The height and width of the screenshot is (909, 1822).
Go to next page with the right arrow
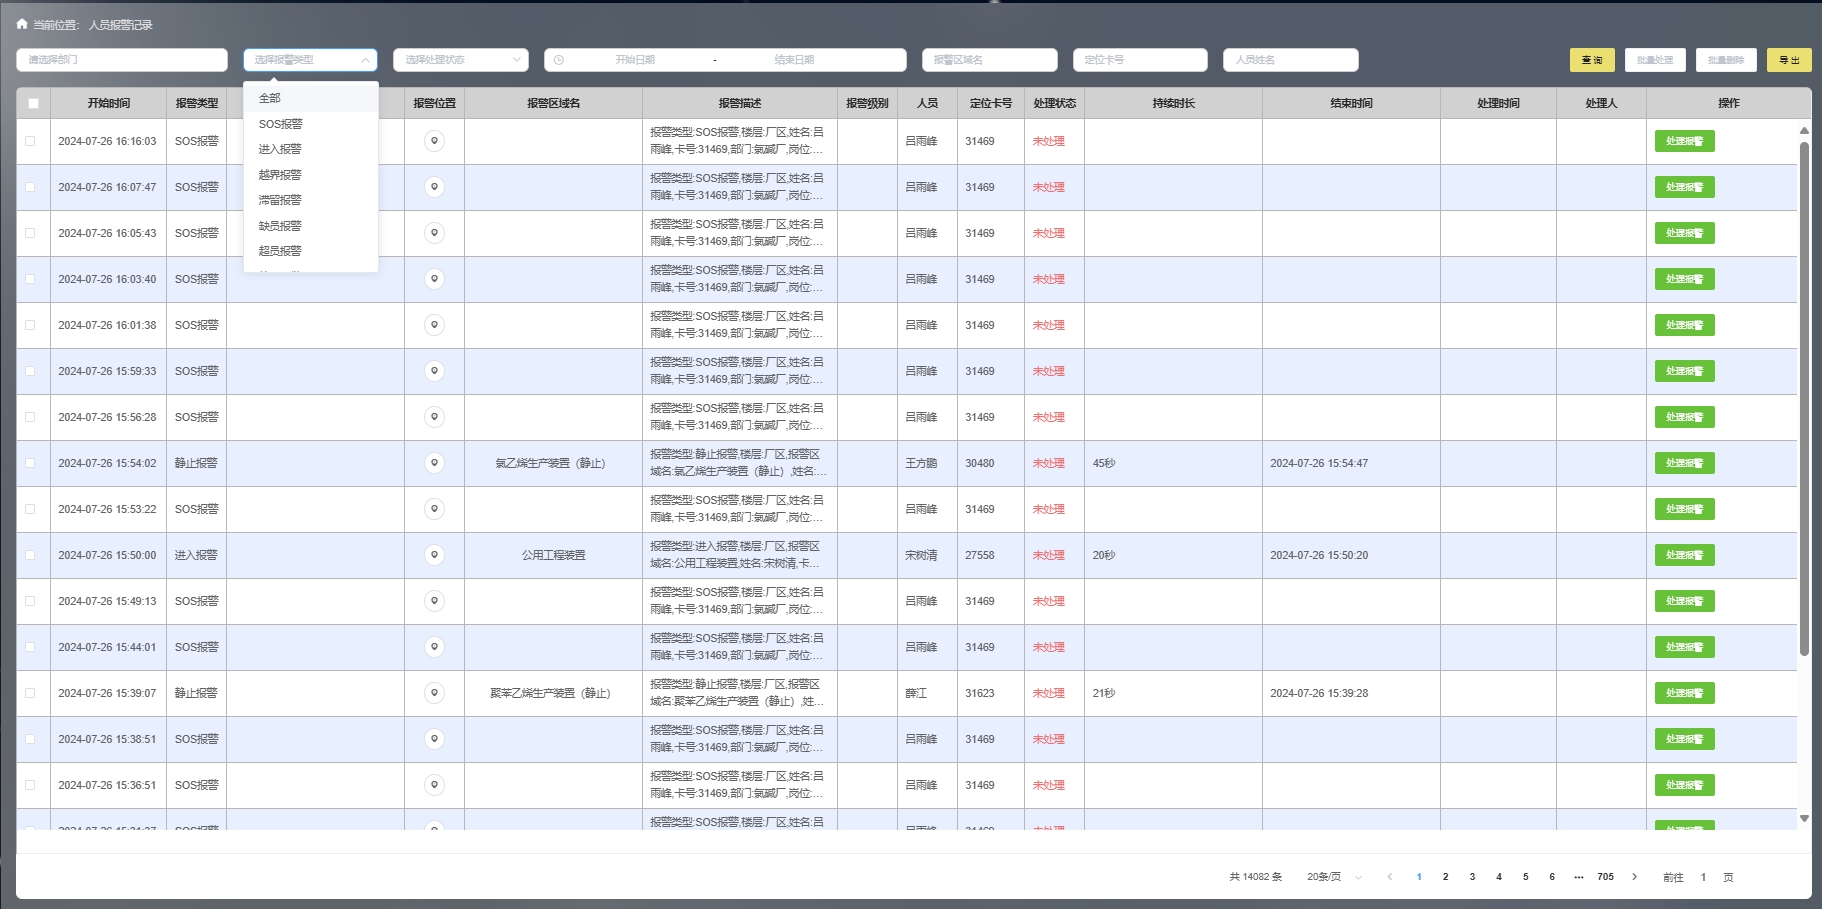coord(1635,877)
